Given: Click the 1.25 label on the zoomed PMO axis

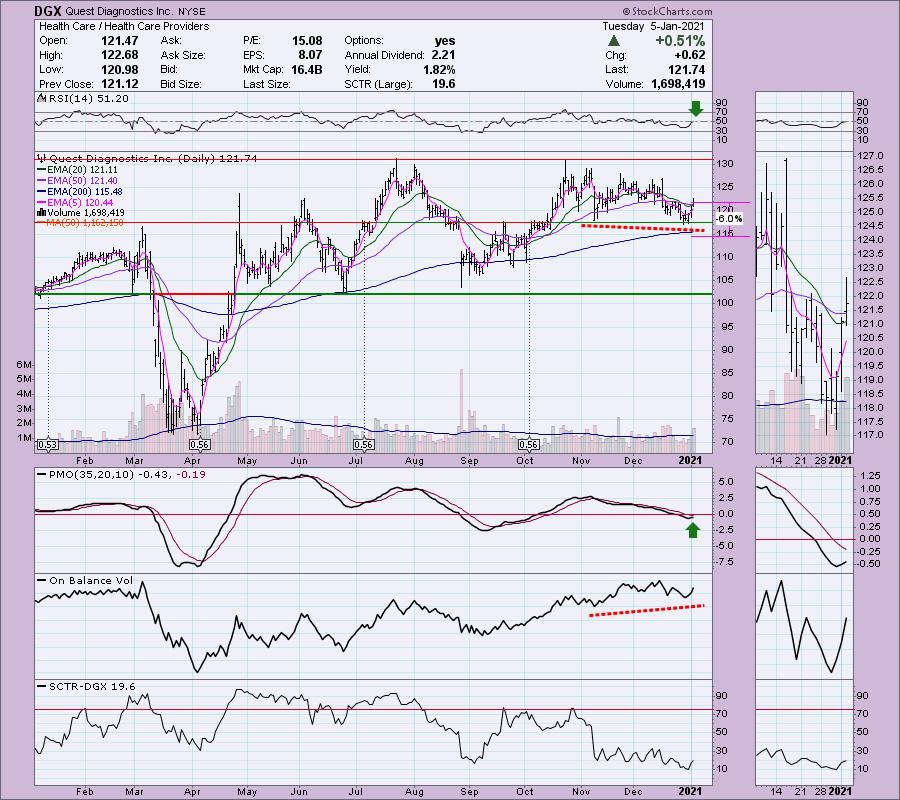Looking at the screenshot, I should click(870, 476).
